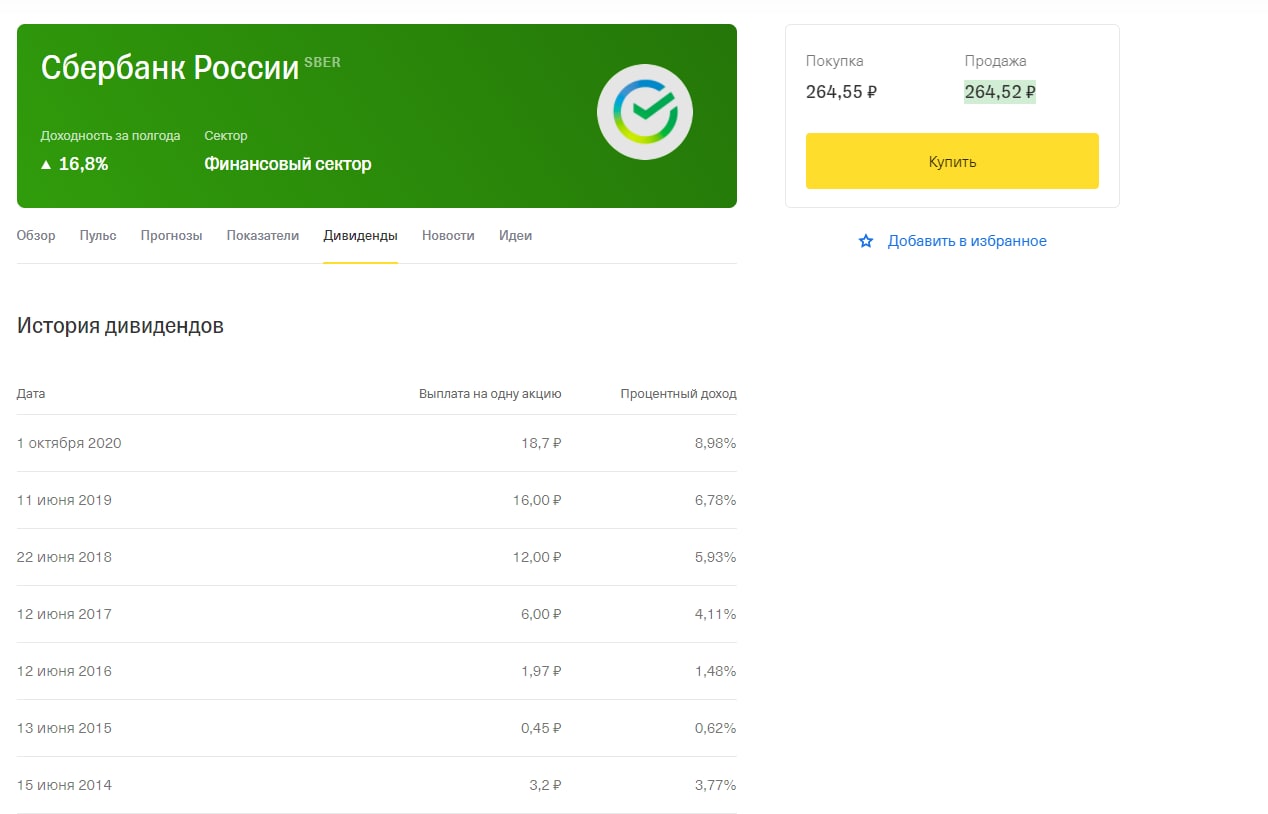Click the Сектор label
Viewport: 1268px width, 814px height.
pyautogui.click(x=226, y=136)
